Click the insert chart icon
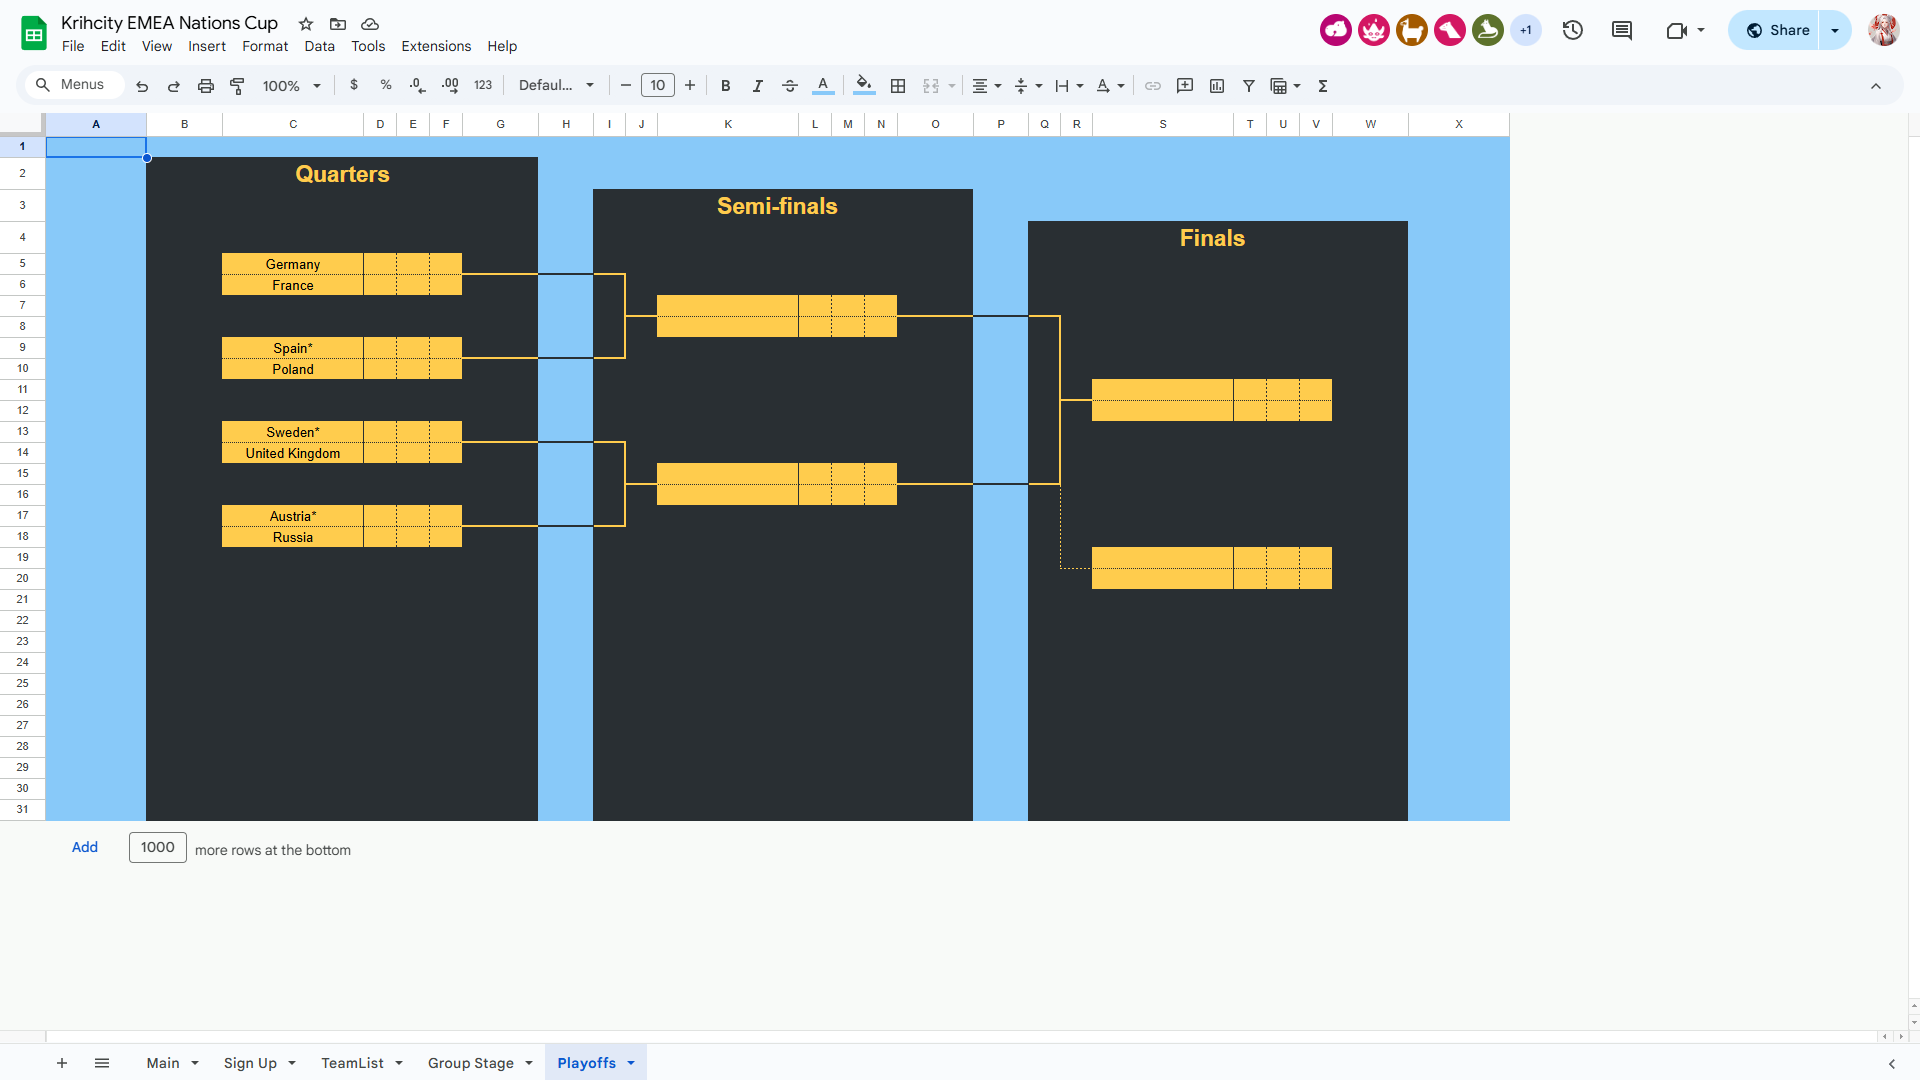 [x=1217, y=86]
